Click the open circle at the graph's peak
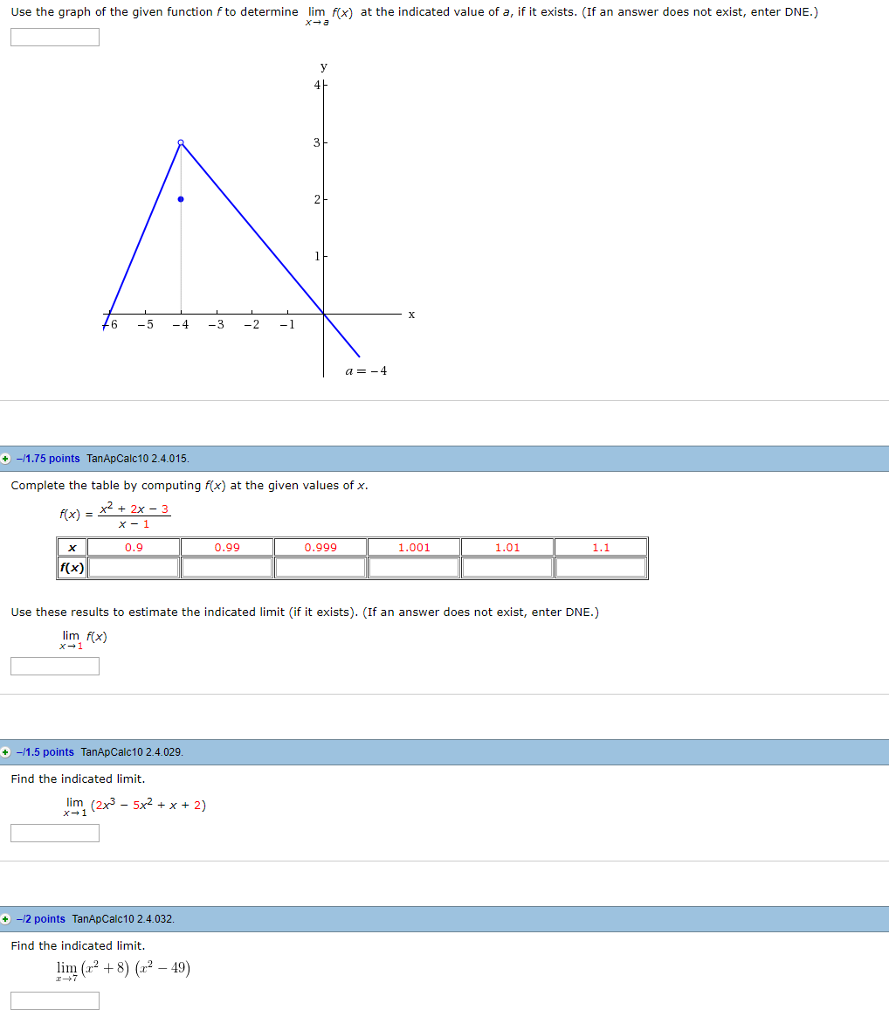Image resolution: width=889 pixels, height=1024 pixels. [x=181, y=141]
